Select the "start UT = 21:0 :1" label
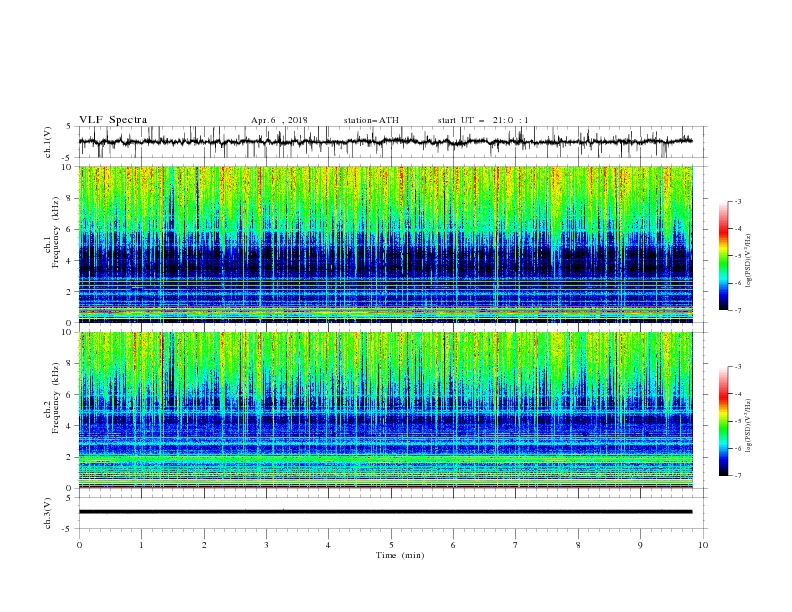This screenshot has height=612, width=792. click(x=483, y=120)
